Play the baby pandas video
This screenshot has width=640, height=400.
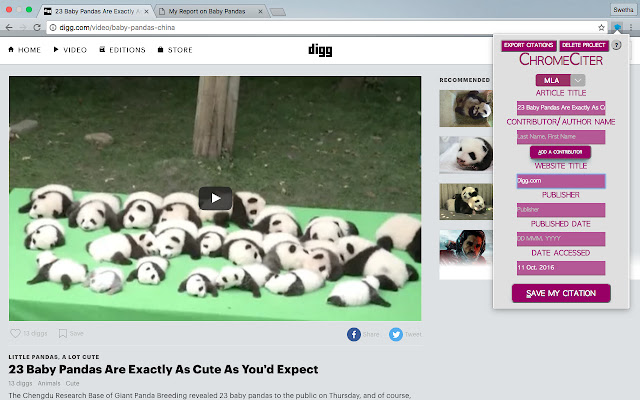(214, 198)
